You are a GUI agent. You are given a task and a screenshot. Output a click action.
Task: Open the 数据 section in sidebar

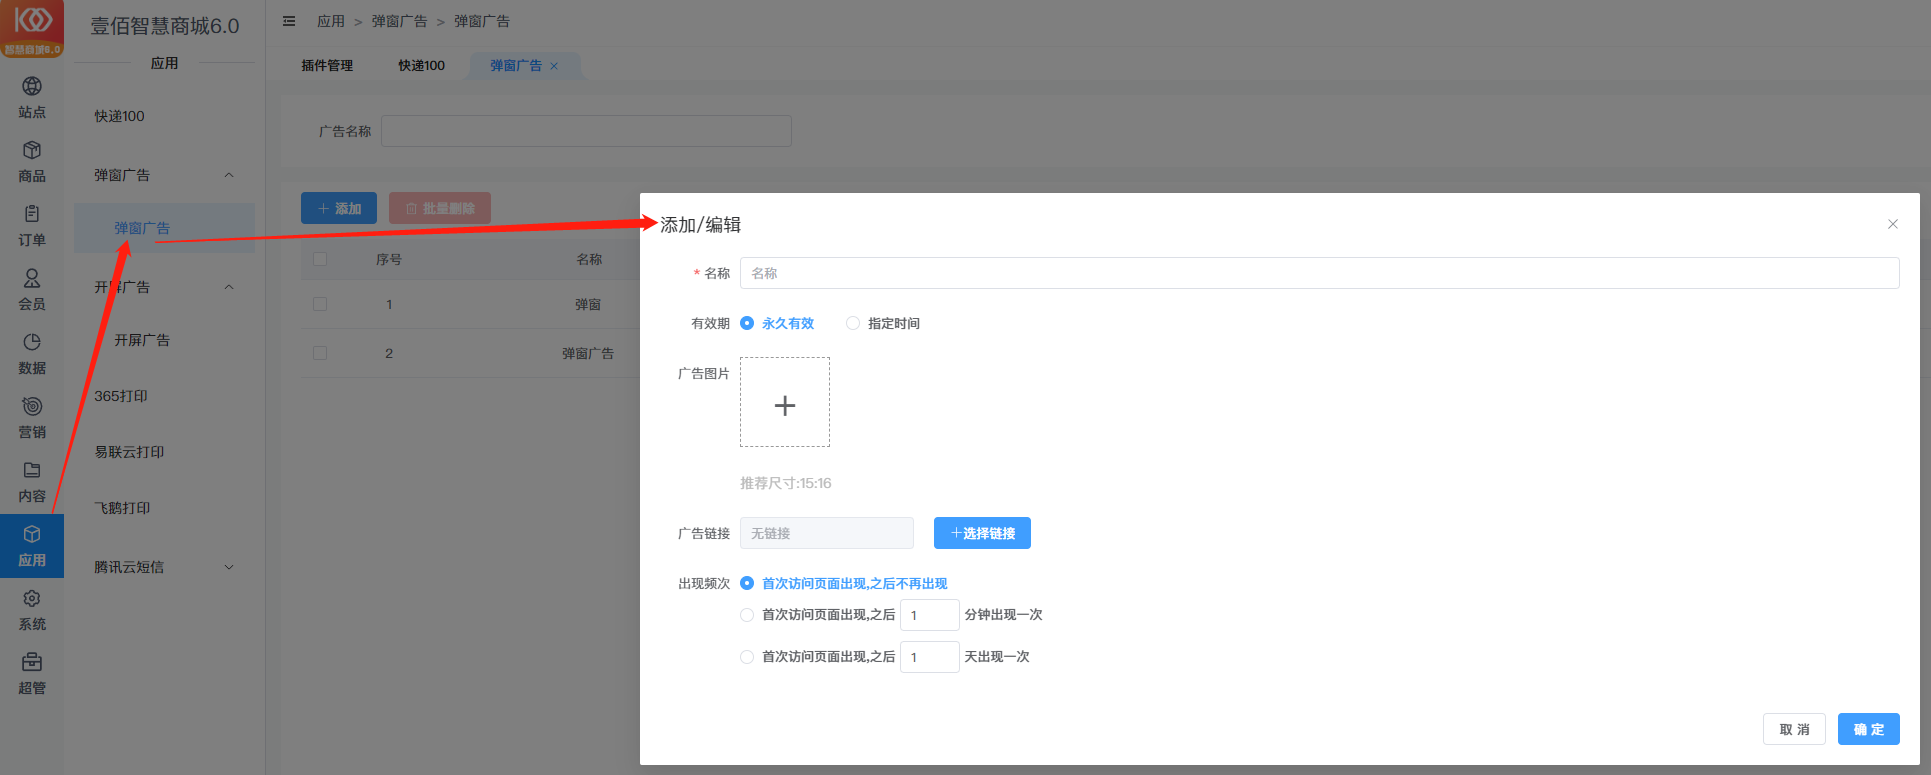[x=32, y=354]
